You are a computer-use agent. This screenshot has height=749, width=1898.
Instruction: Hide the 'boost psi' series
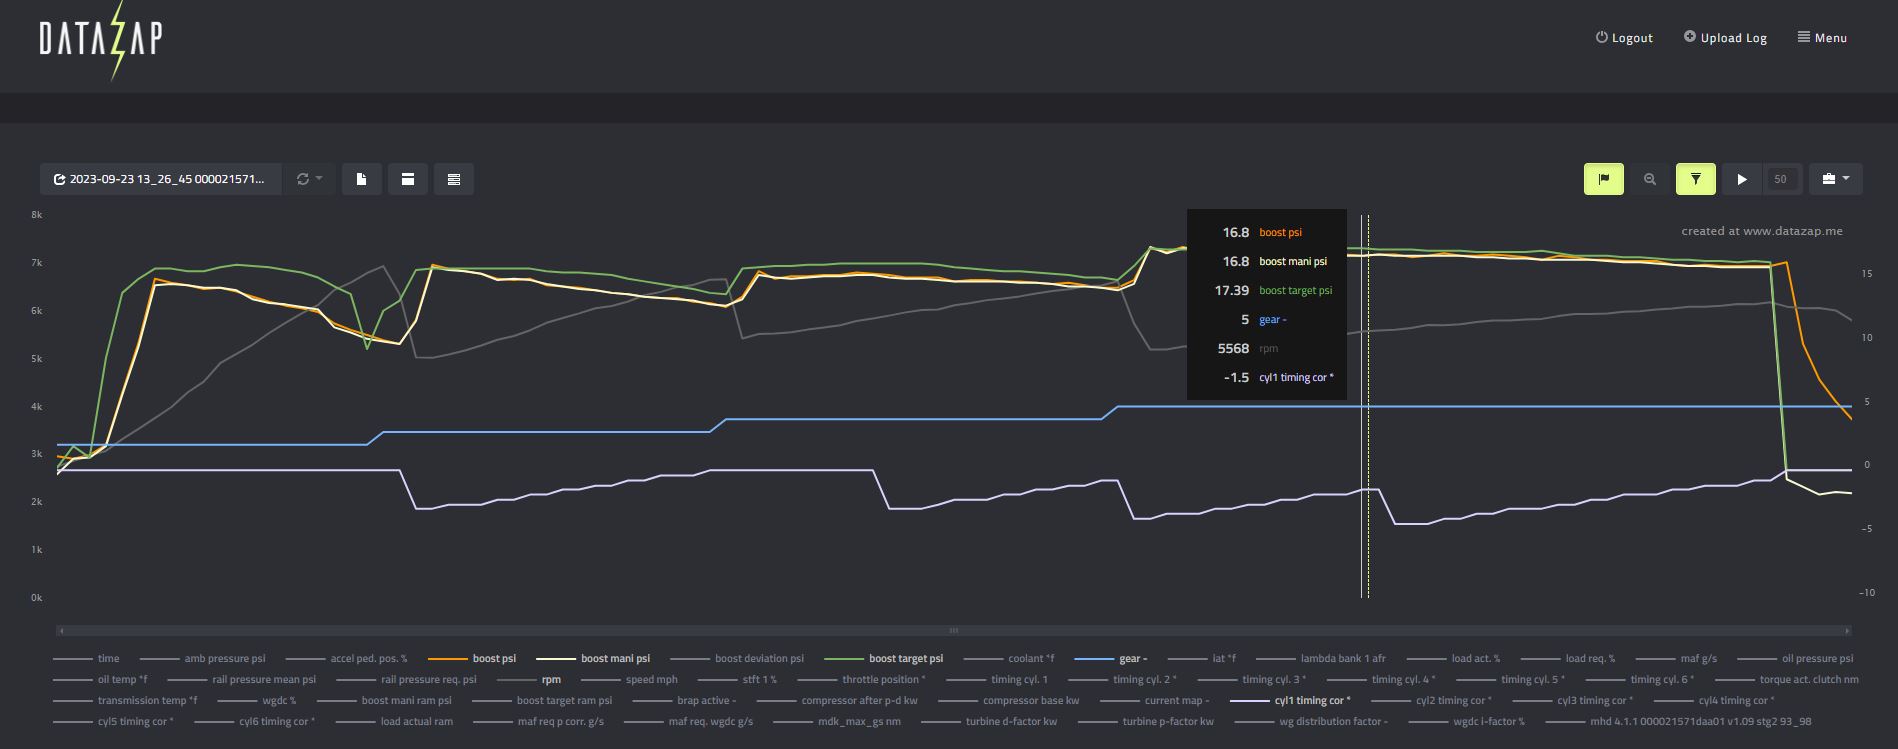[472, 659]
